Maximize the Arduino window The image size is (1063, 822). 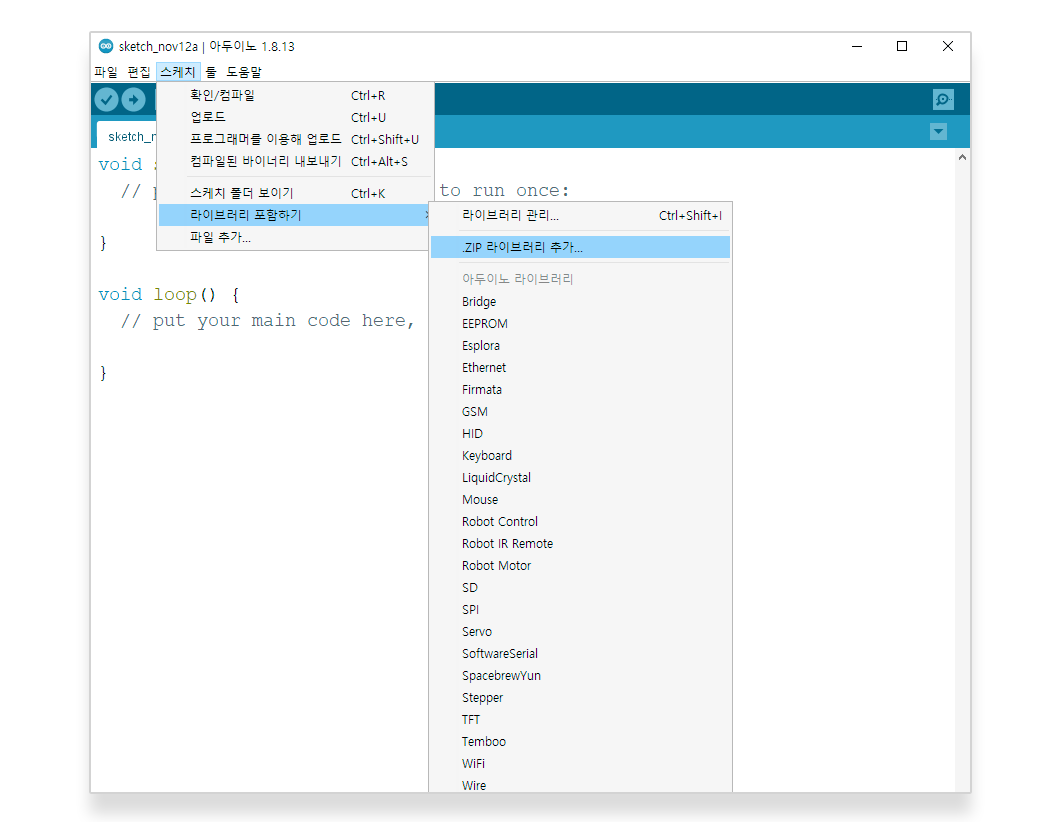(x=902, y=46)
